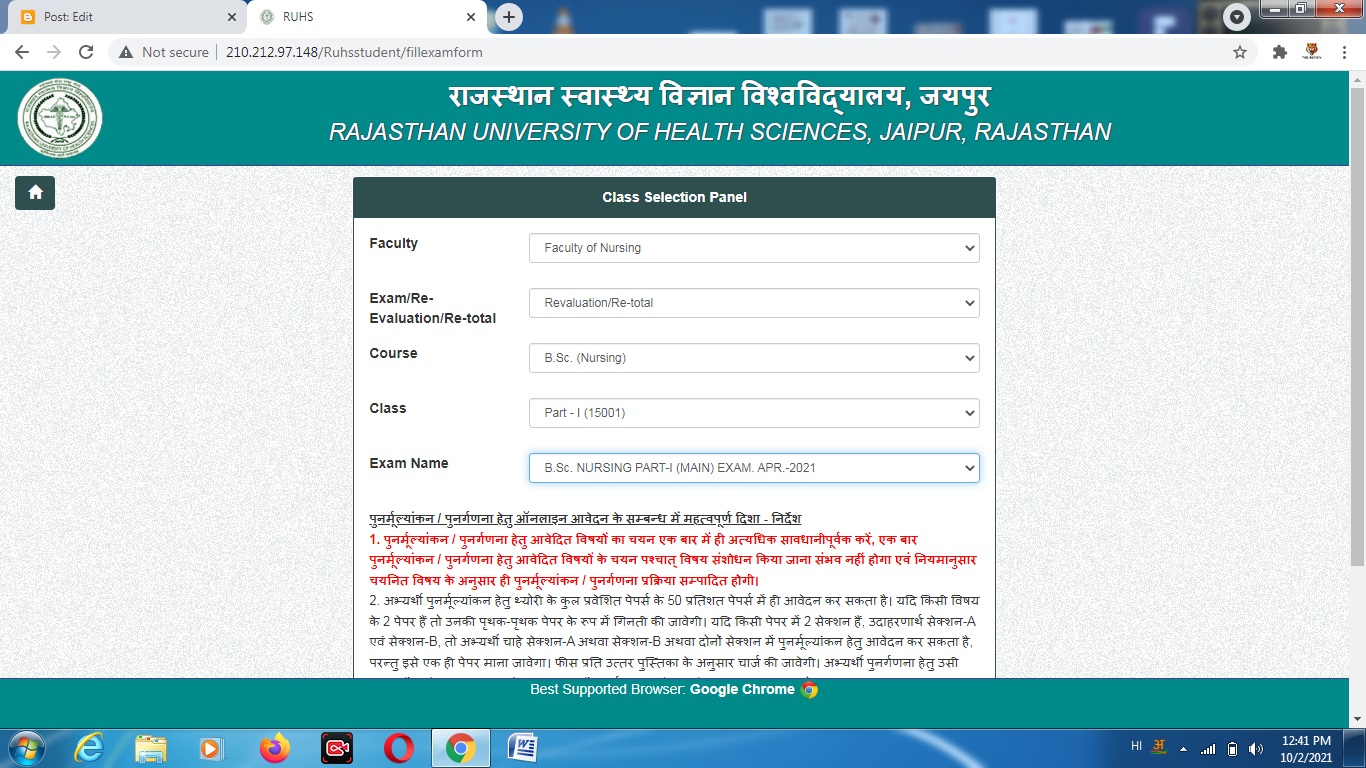This screenshot has width=1366, height=768.
Task: Go back to the previous page
Action: click(21, 52)
